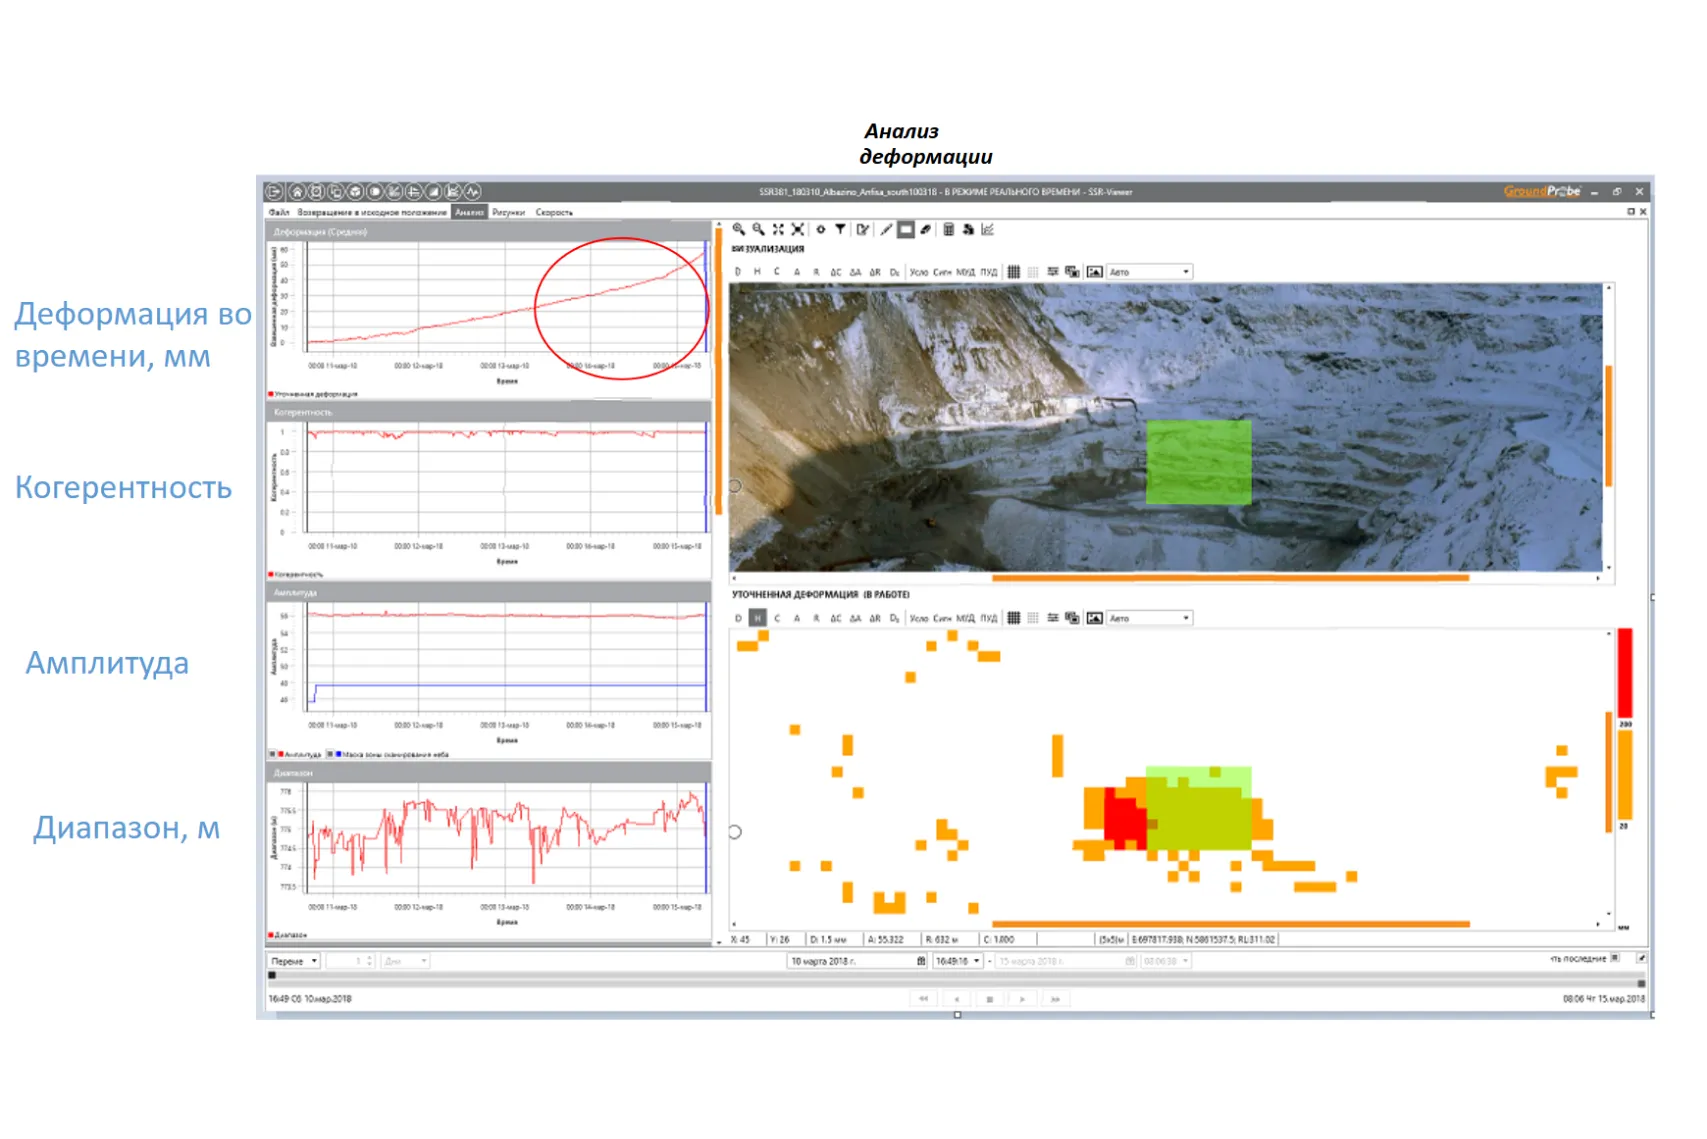1707x1139 pixels.
Task: Open the calculator icon in toolbar
Action: point(948,229)
